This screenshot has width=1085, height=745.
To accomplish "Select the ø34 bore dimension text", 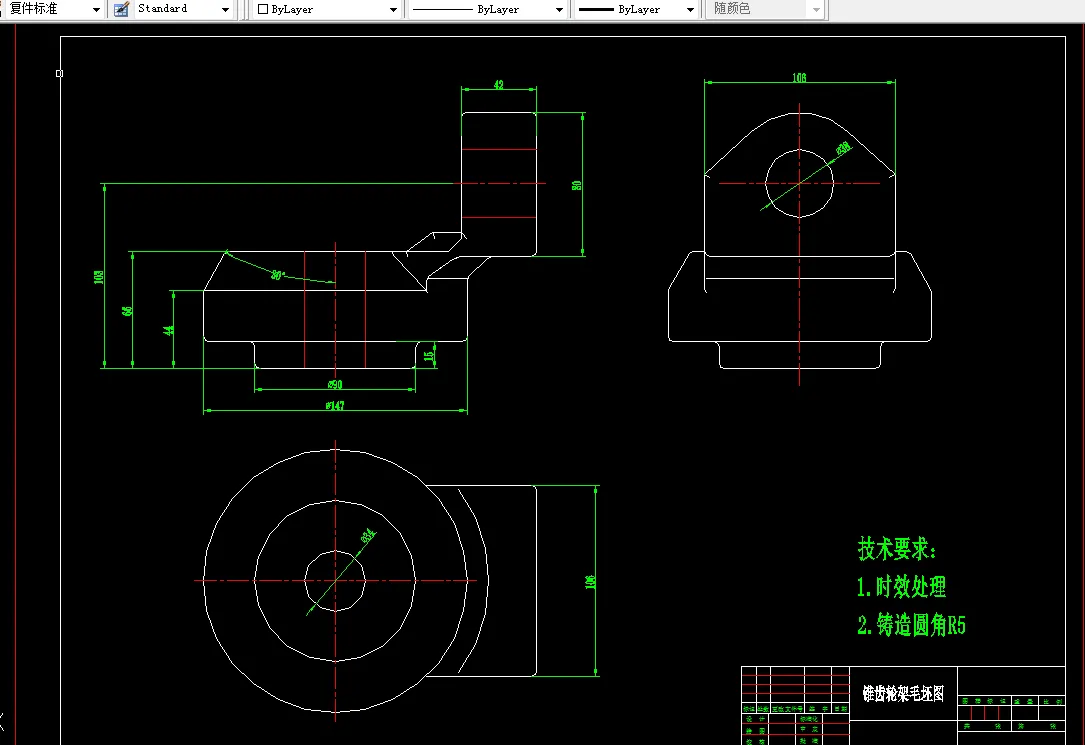I will click(x=368, y=536).
